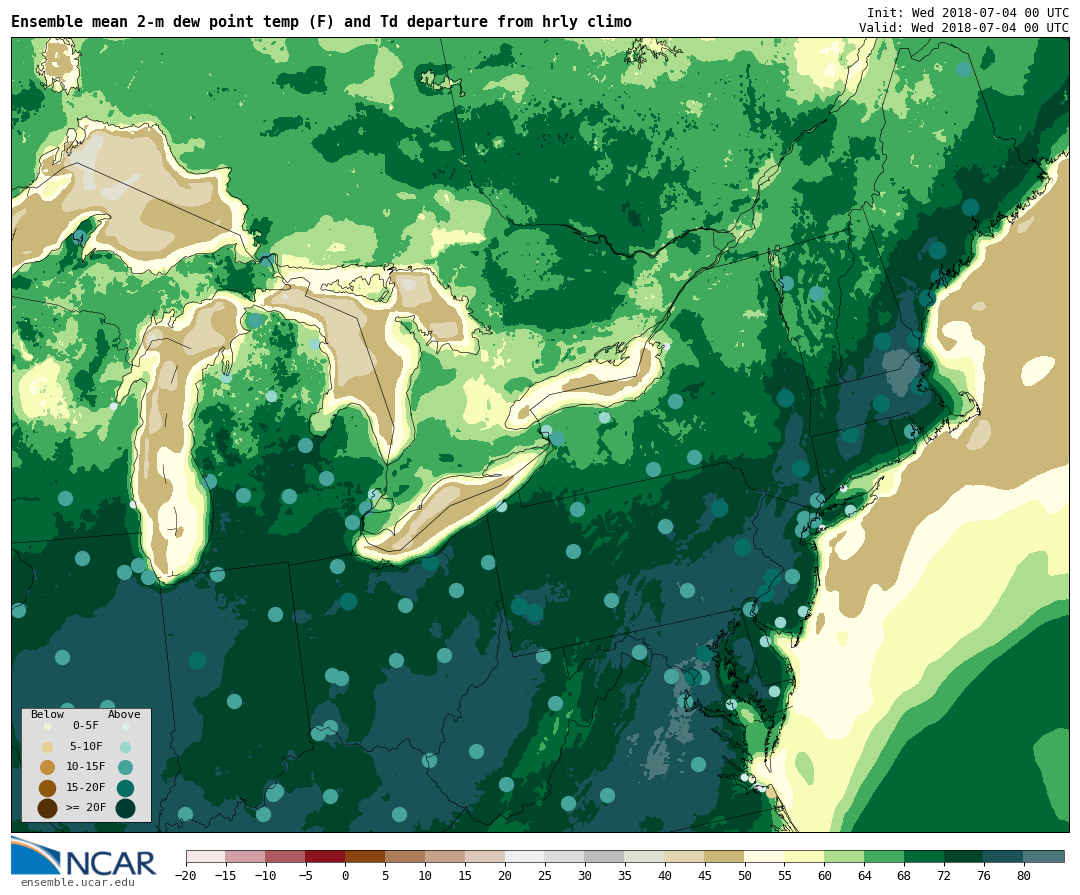
Task: Click the 64 colorbar tick label
Action: pyautogui.click(x=864, y=876)
